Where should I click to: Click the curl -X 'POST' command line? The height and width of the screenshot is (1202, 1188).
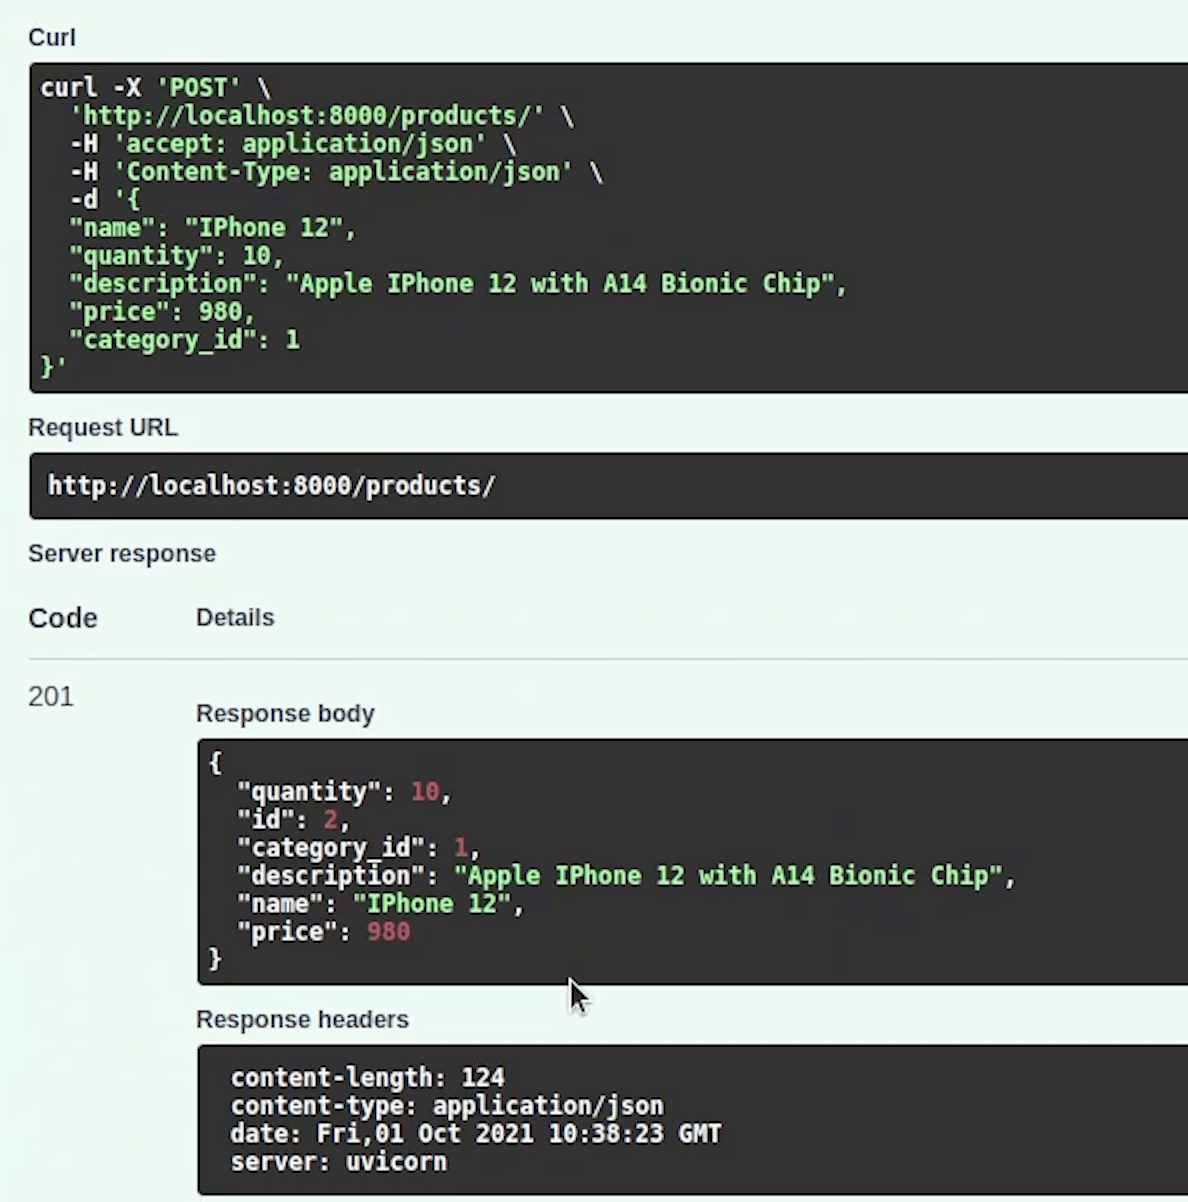tap(155, 88)
